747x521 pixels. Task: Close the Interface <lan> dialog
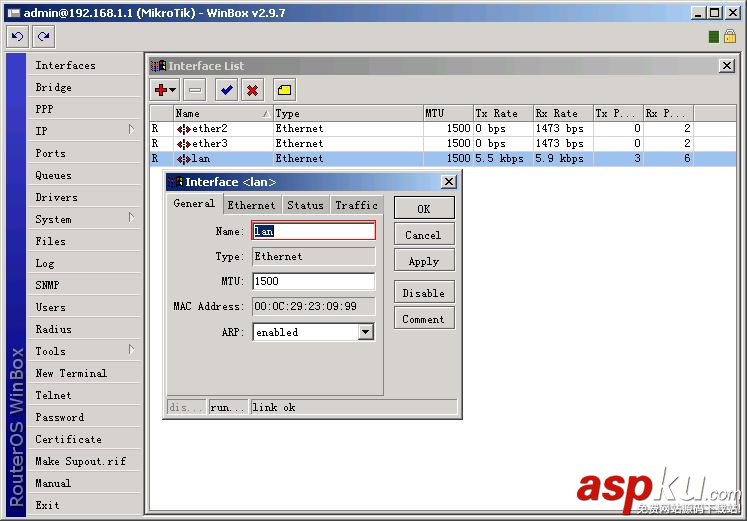449,181
